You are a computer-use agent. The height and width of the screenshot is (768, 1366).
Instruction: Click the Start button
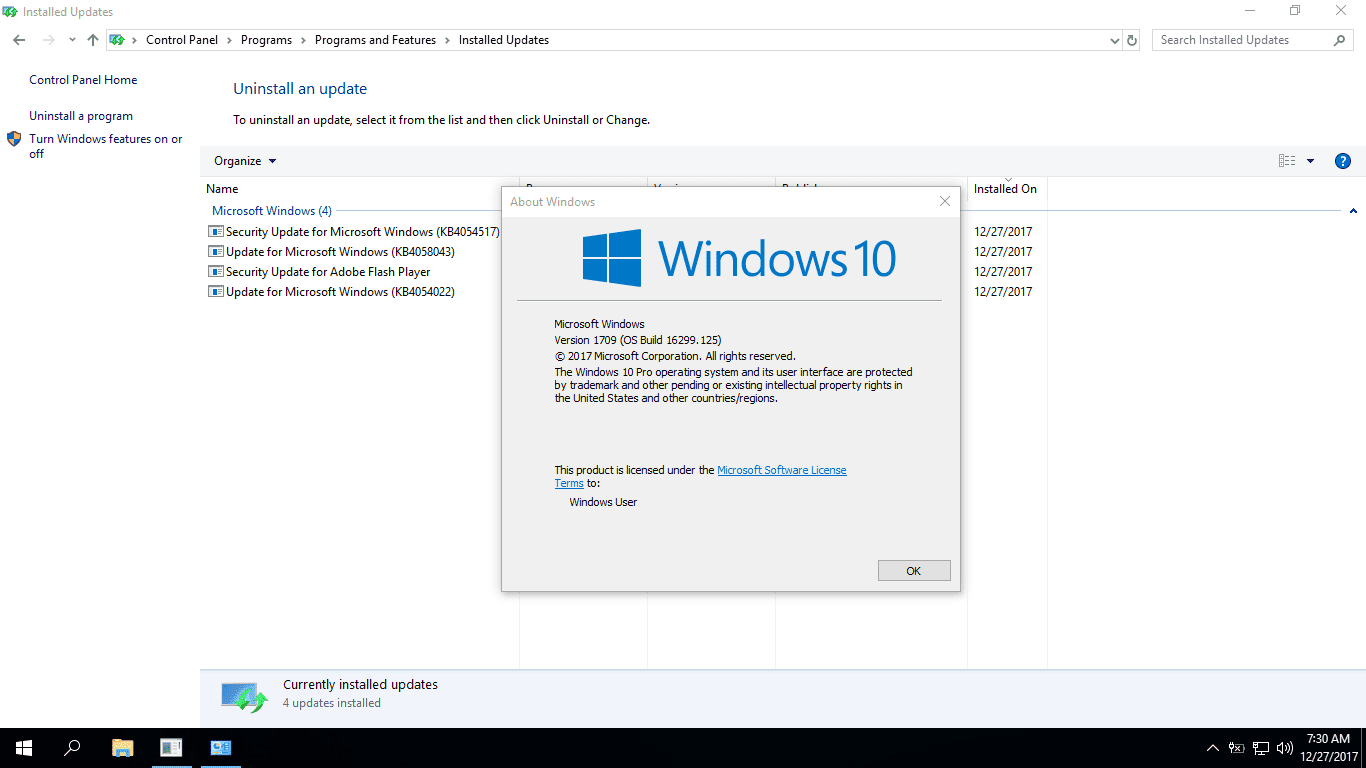(x=23, y=747)
